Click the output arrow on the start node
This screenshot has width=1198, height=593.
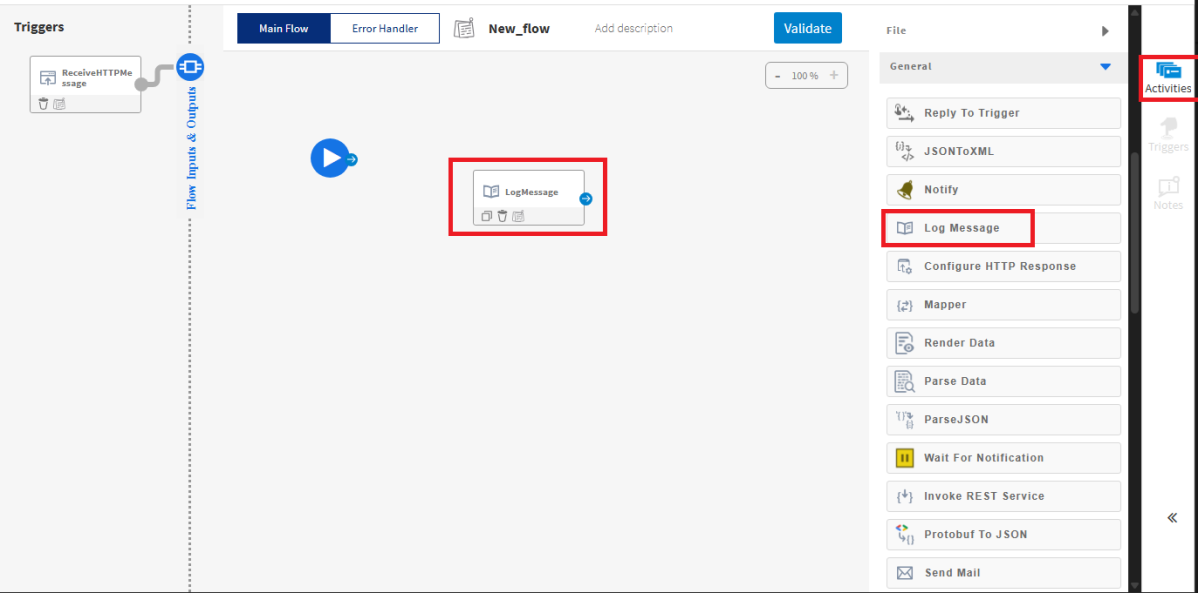[x=351, y=159]
